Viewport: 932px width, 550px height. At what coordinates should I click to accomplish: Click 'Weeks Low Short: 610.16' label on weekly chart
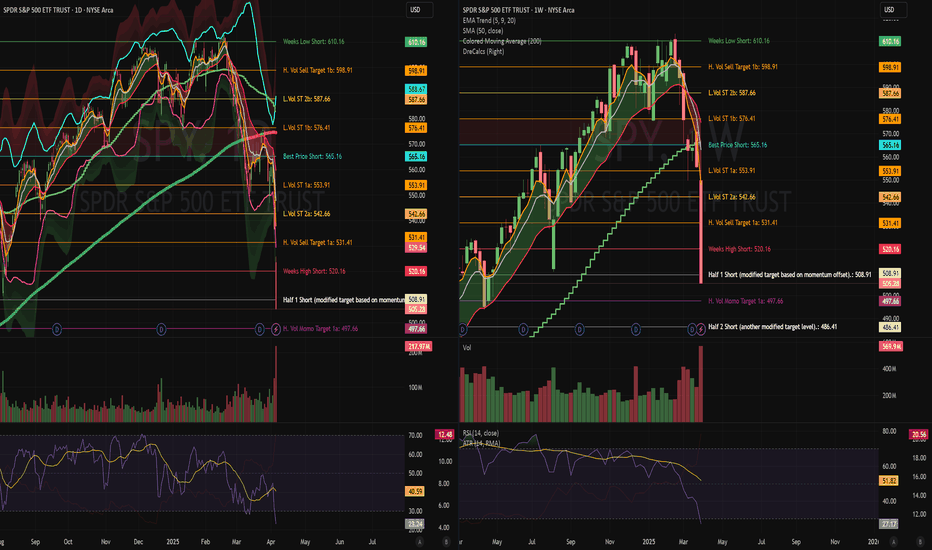tap(739, 41)
